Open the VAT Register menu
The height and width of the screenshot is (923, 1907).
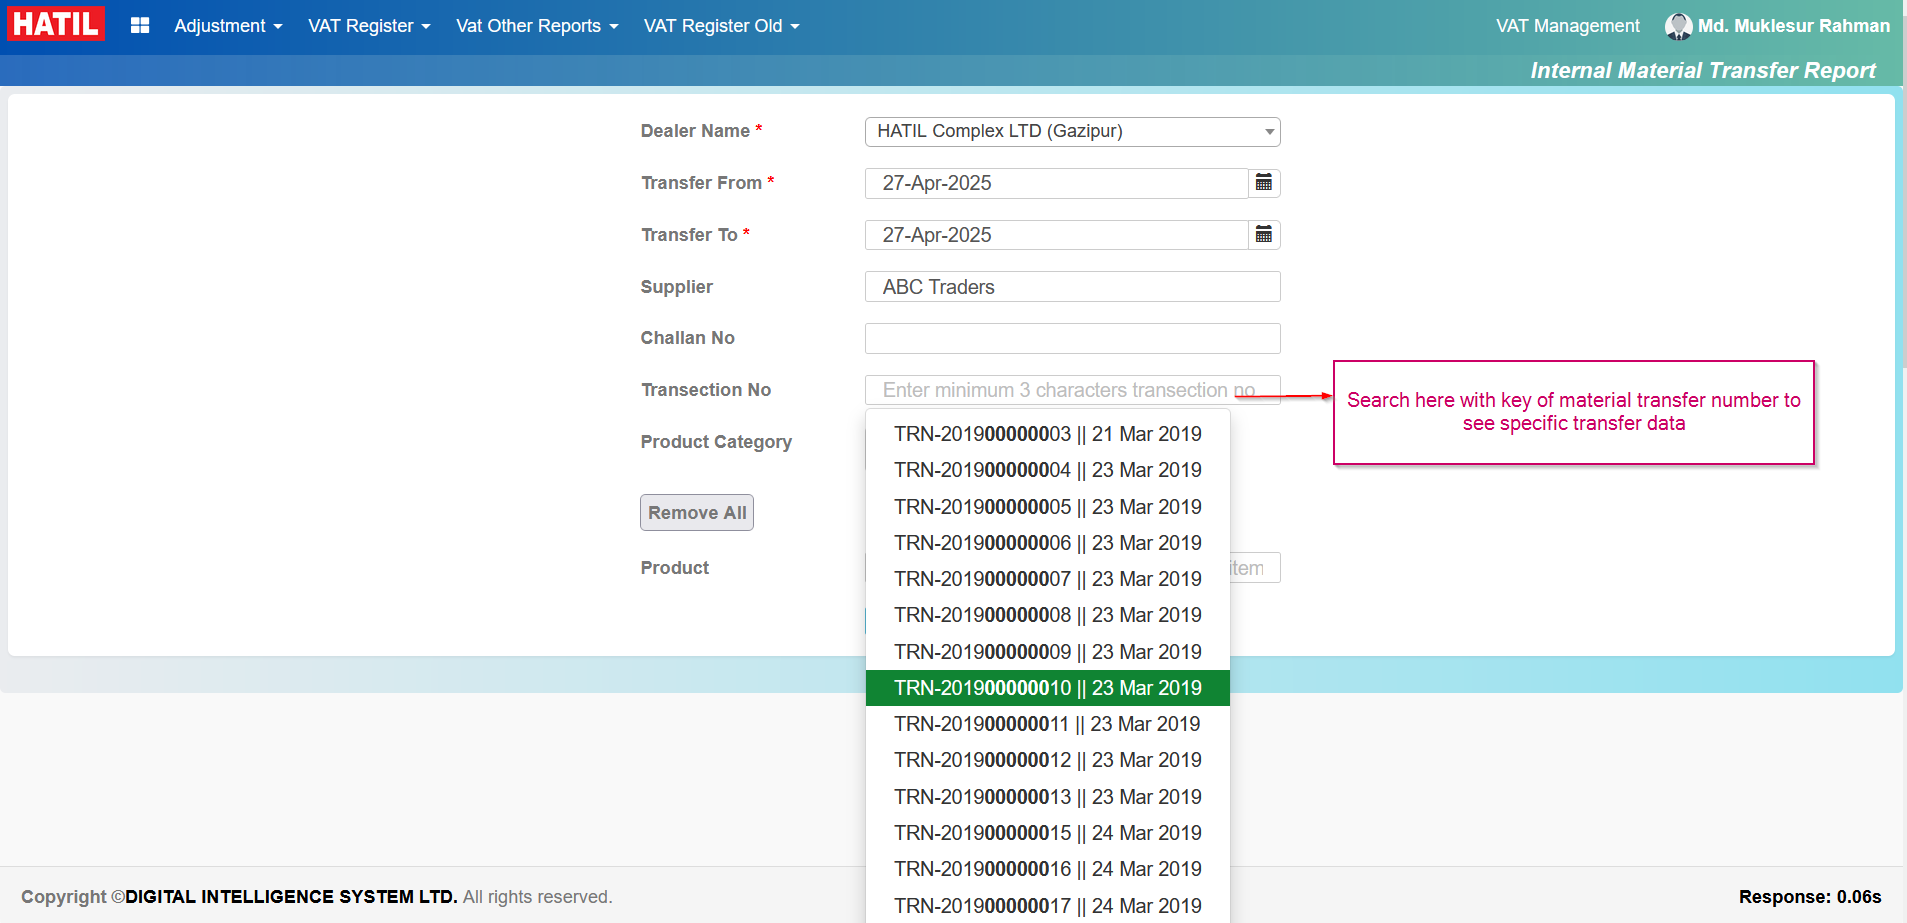pos(369,26)
